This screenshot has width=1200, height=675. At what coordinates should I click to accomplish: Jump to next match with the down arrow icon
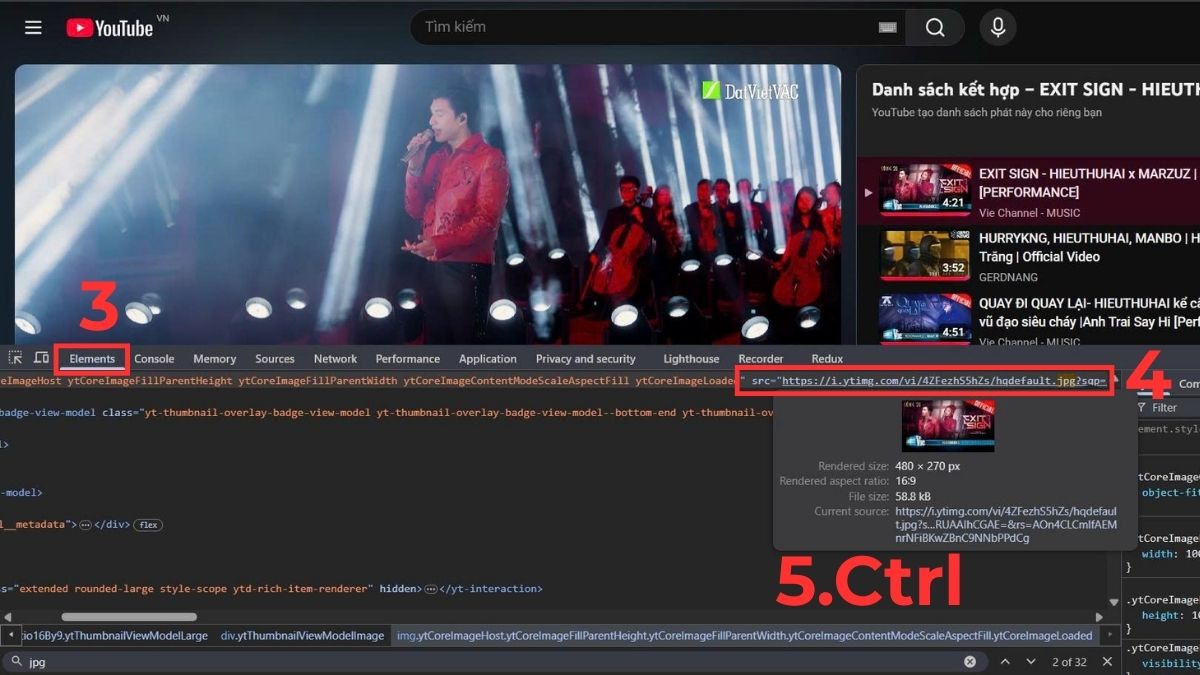coord(1030,661)
